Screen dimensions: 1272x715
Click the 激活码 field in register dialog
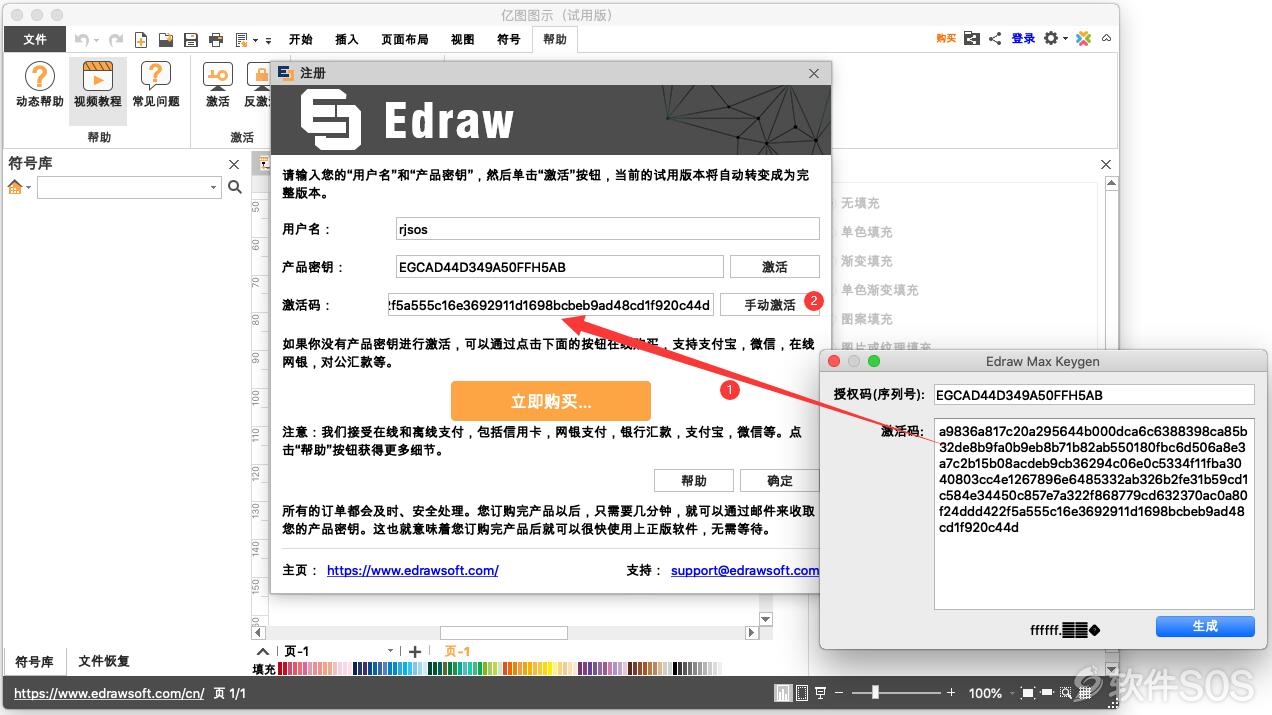[x=551, y=305]
